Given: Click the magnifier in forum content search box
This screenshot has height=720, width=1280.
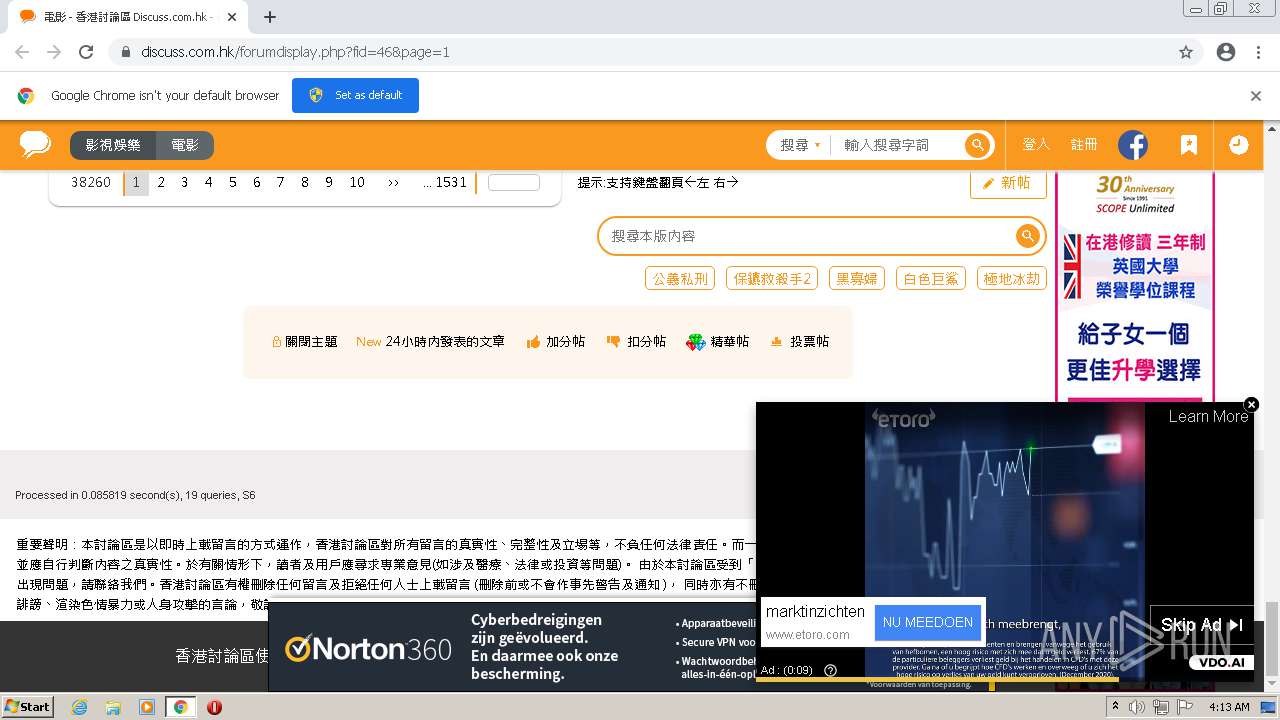Looking at the screenshot, I should (x=1027, y=236).
